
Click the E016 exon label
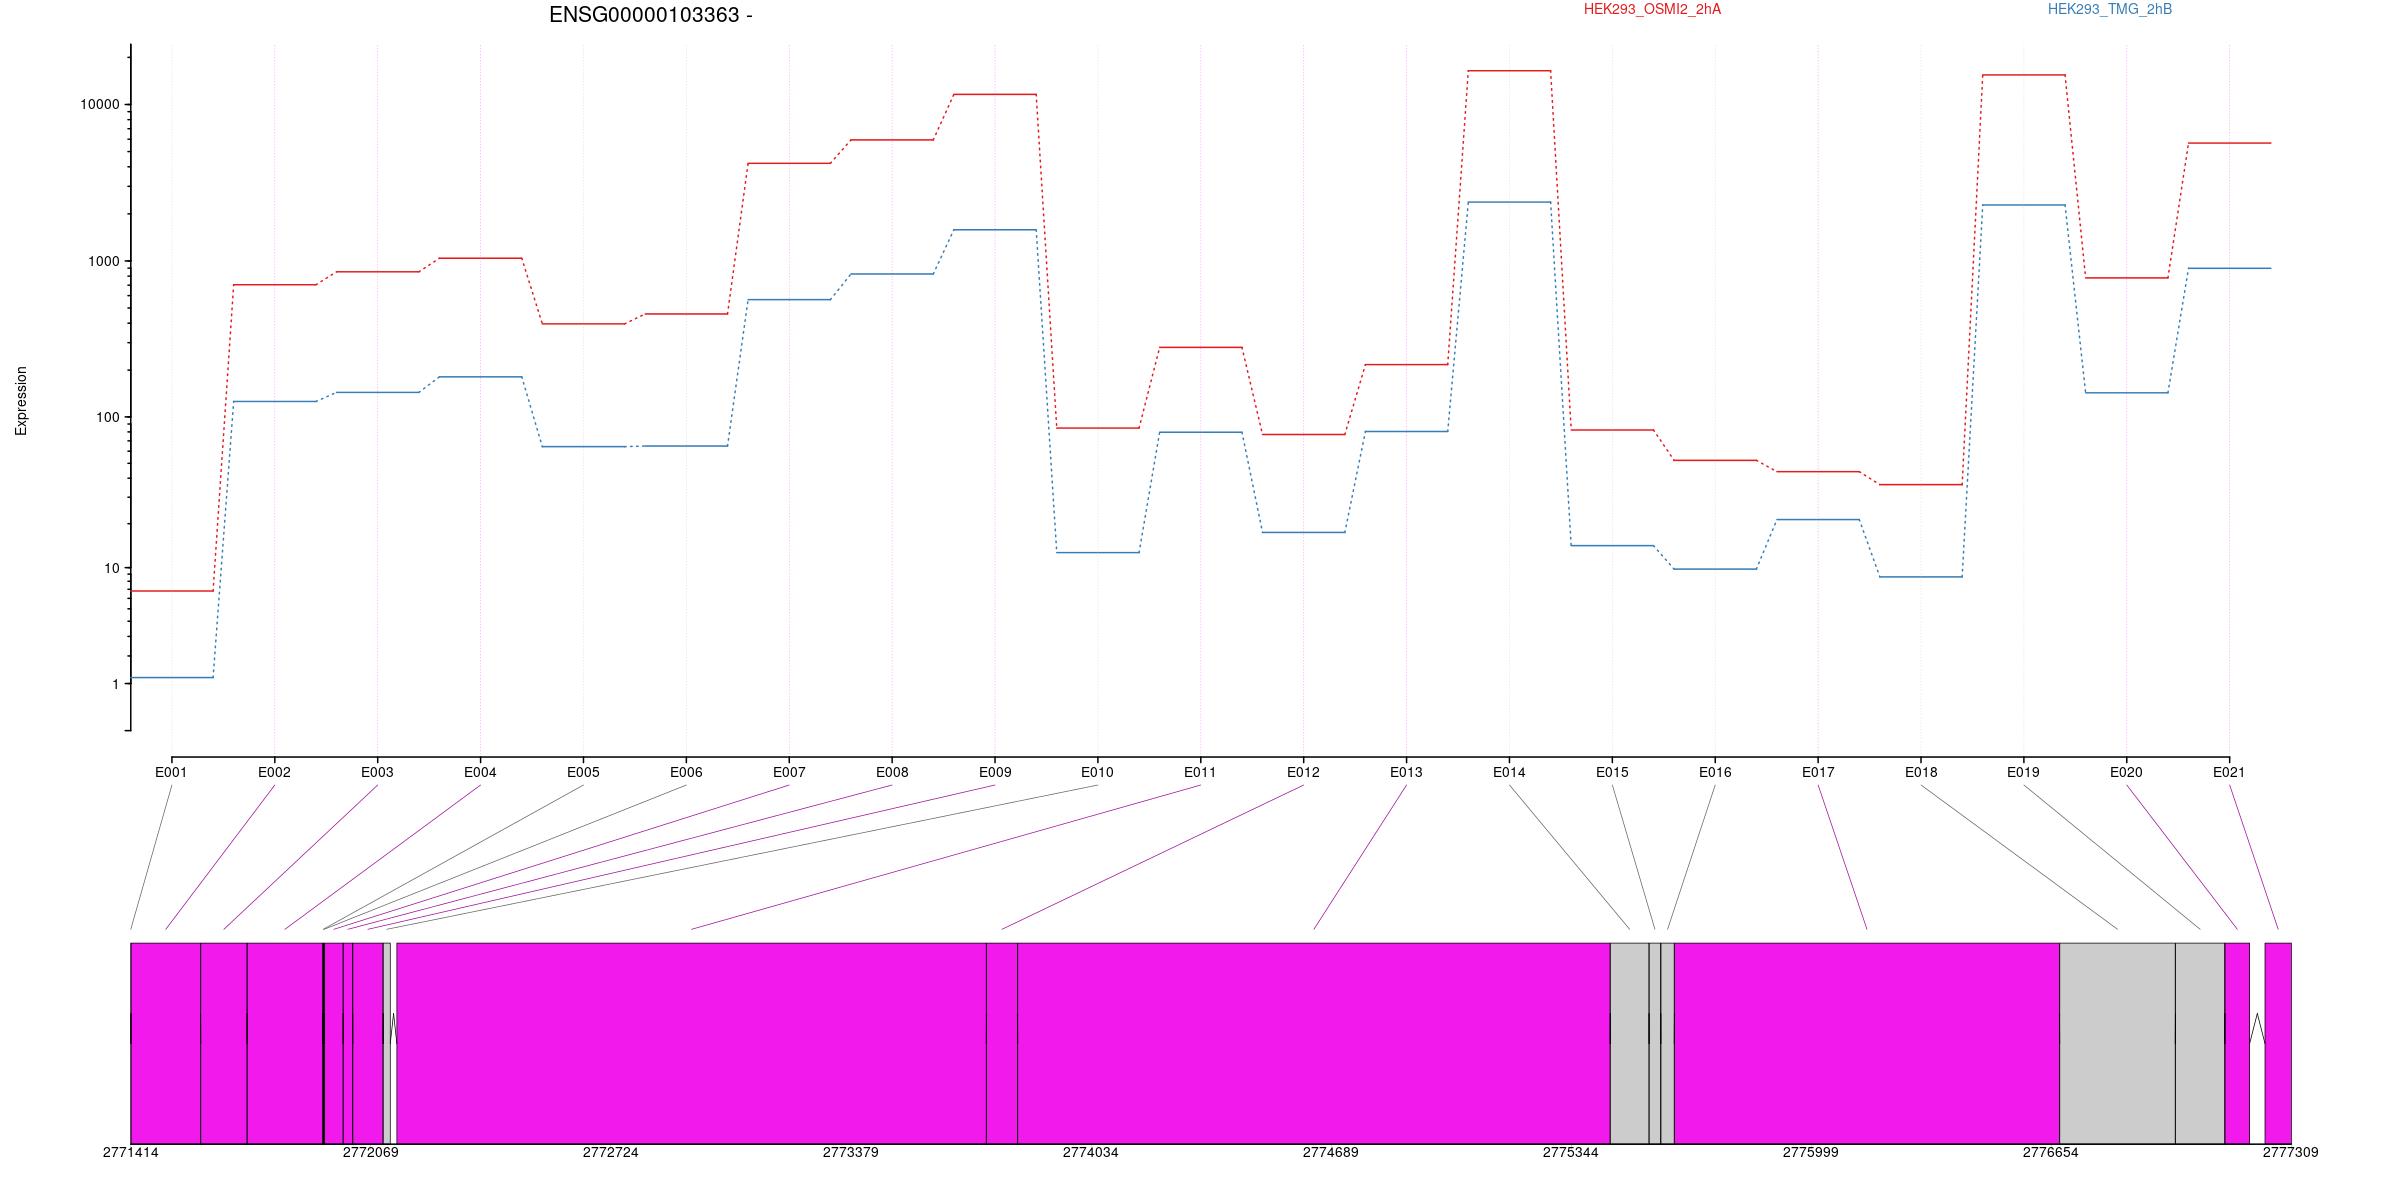tap(1715, 772)
